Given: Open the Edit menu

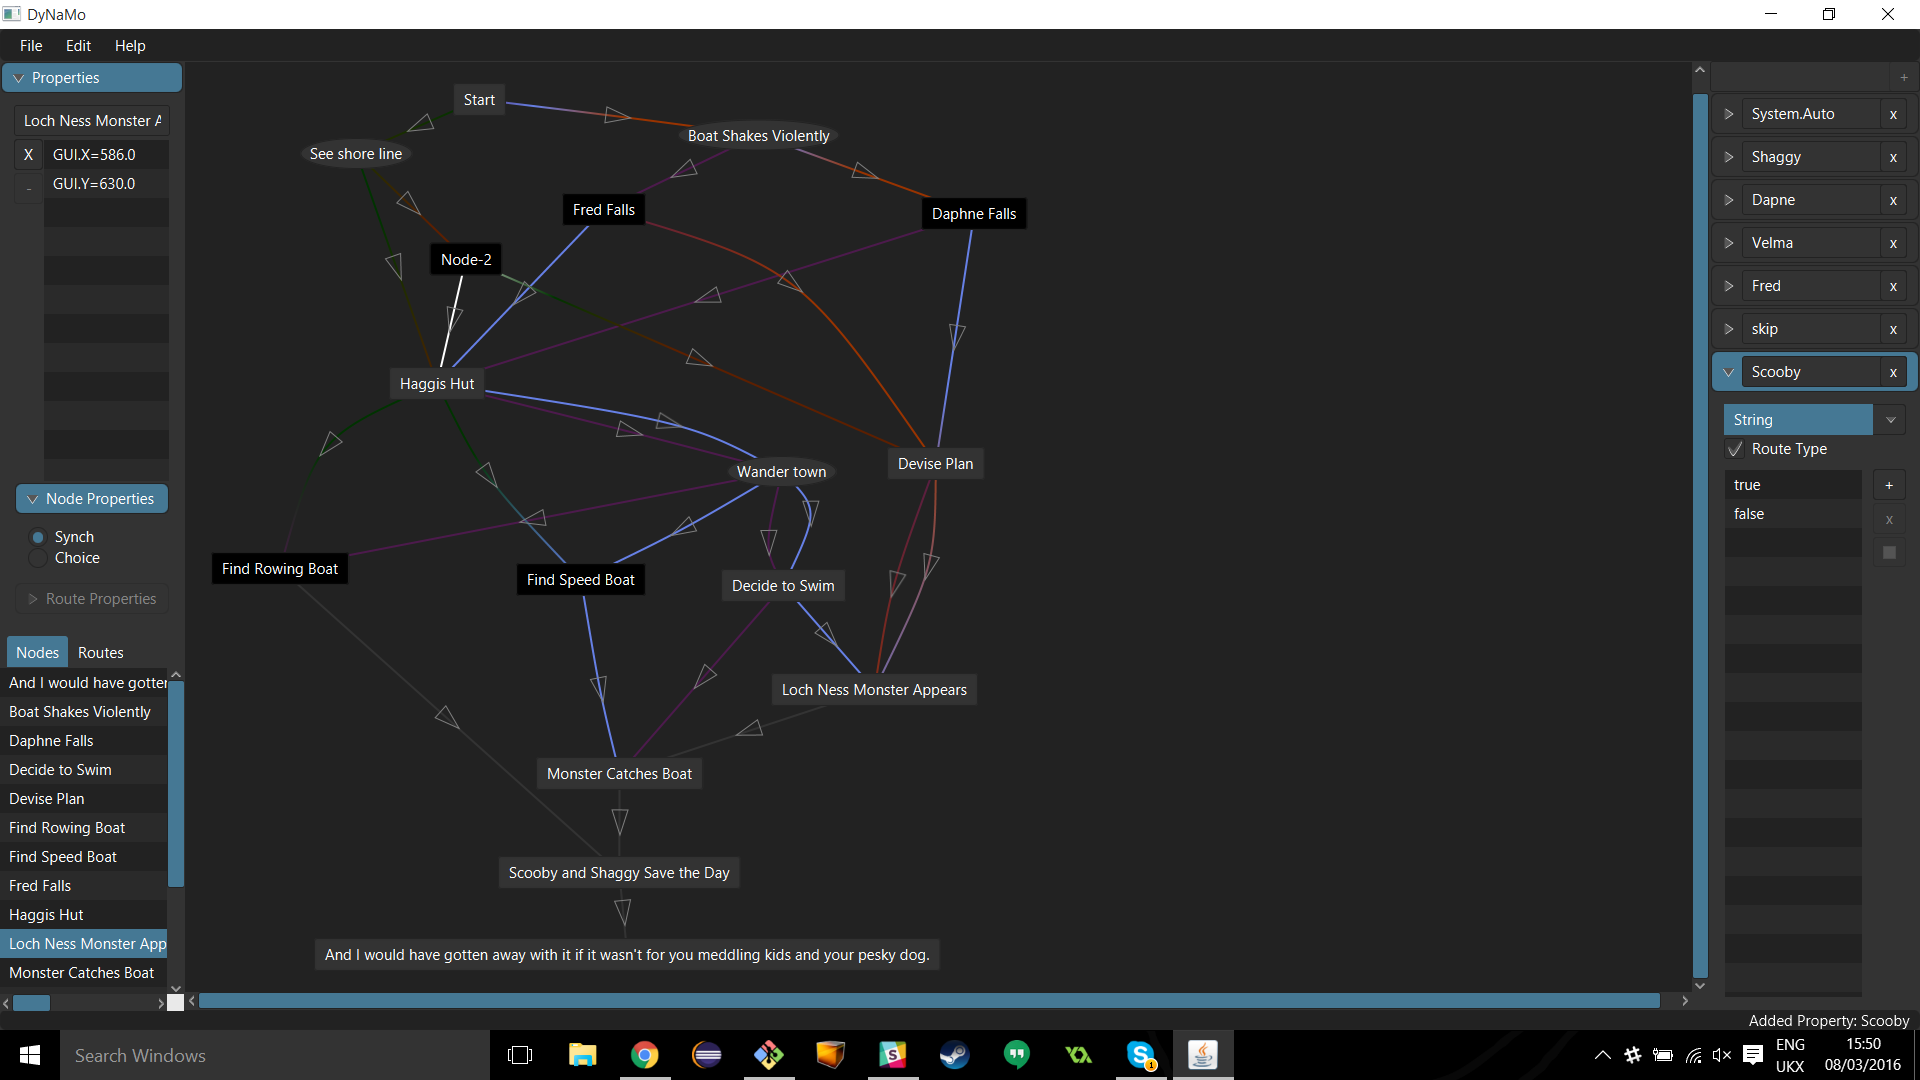Looking at the screenshot, I should pyautogui.click(x=78, y=46).
